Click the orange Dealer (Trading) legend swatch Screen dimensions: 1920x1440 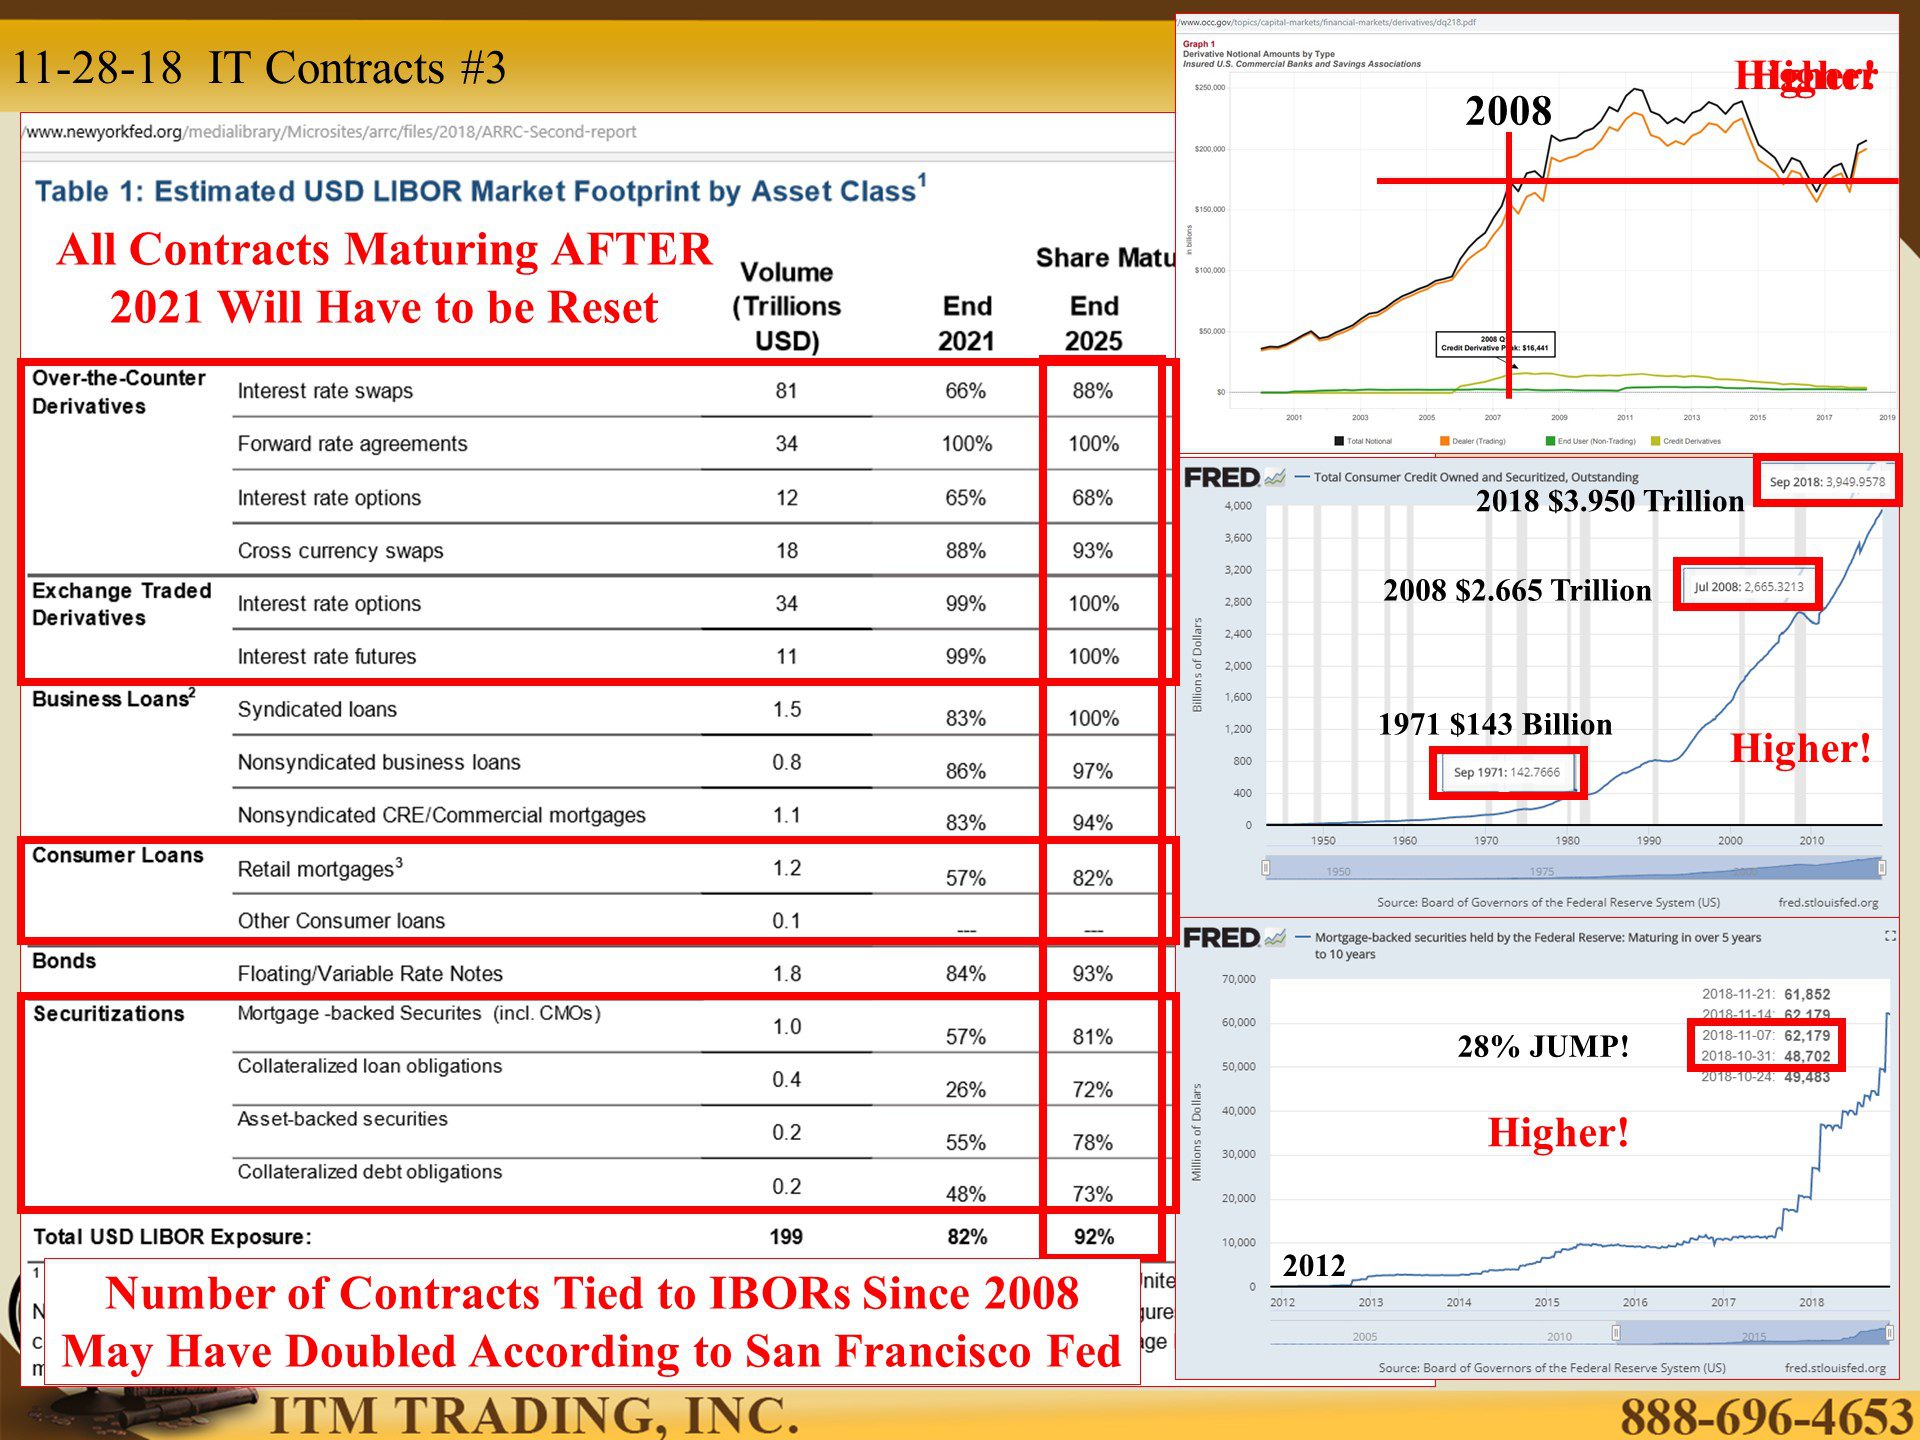(1445, 441)
